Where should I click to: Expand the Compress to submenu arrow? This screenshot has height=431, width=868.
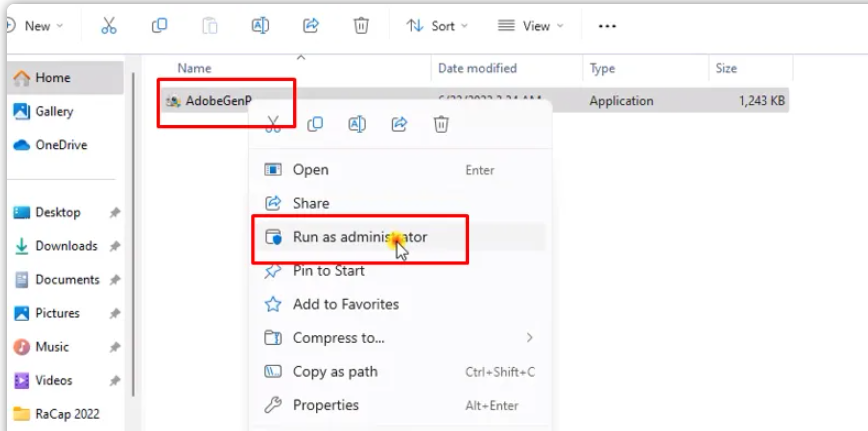529,337
